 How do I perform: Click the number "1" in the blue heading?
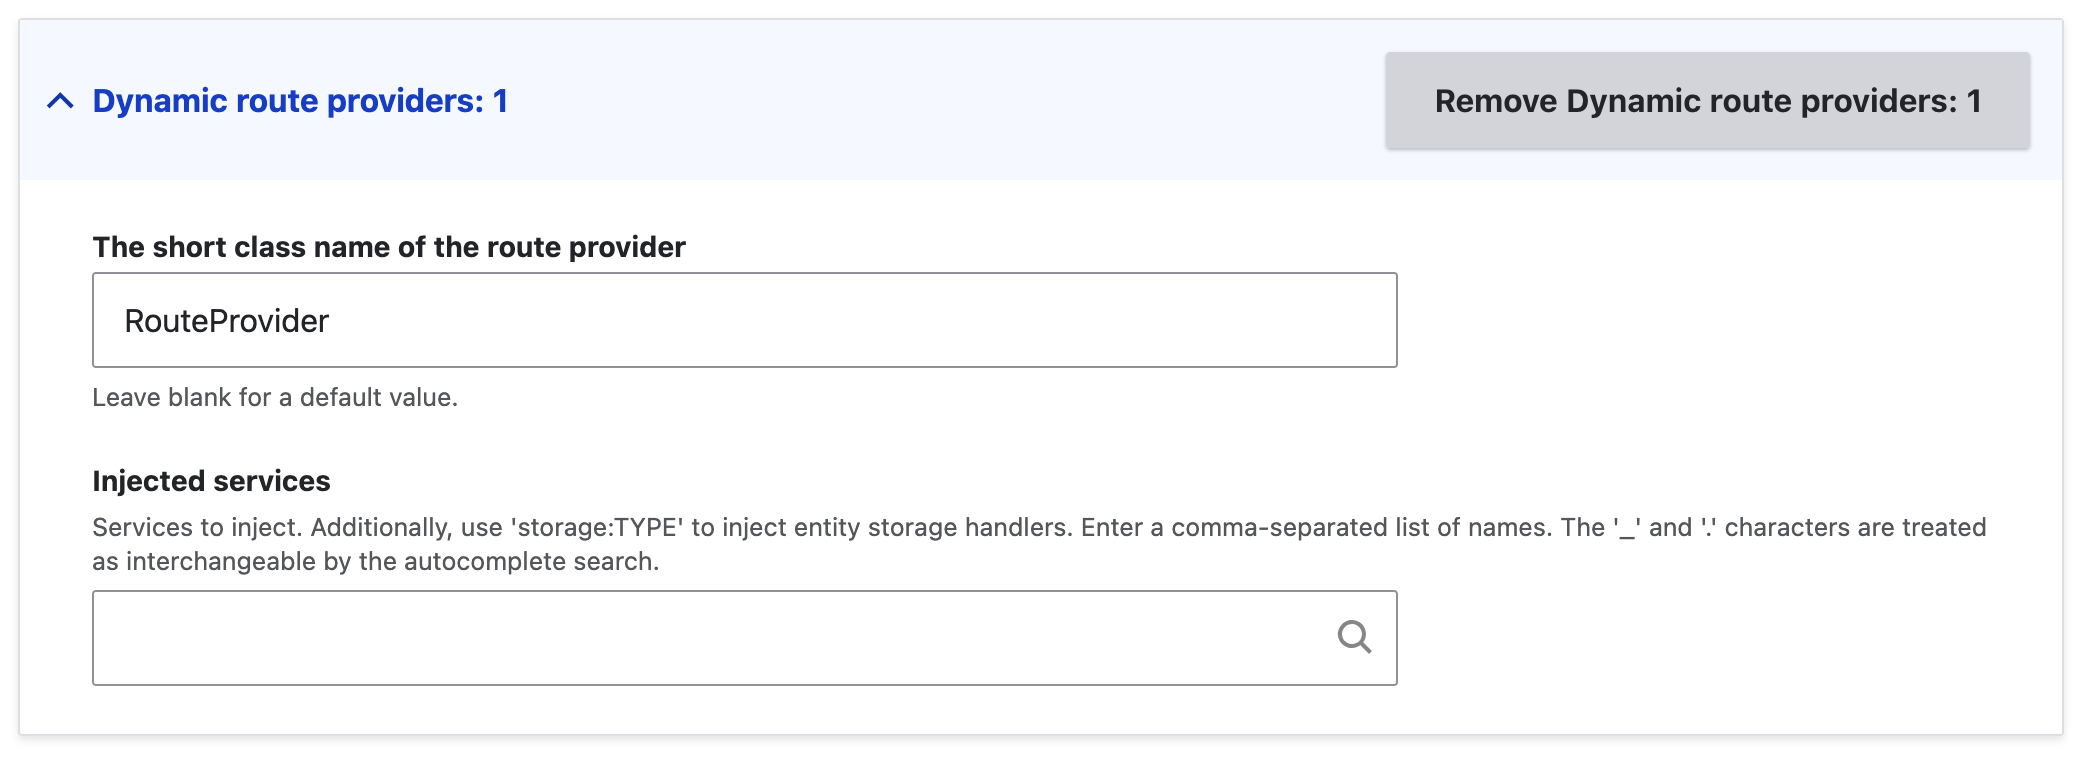[x=500, y=101]
